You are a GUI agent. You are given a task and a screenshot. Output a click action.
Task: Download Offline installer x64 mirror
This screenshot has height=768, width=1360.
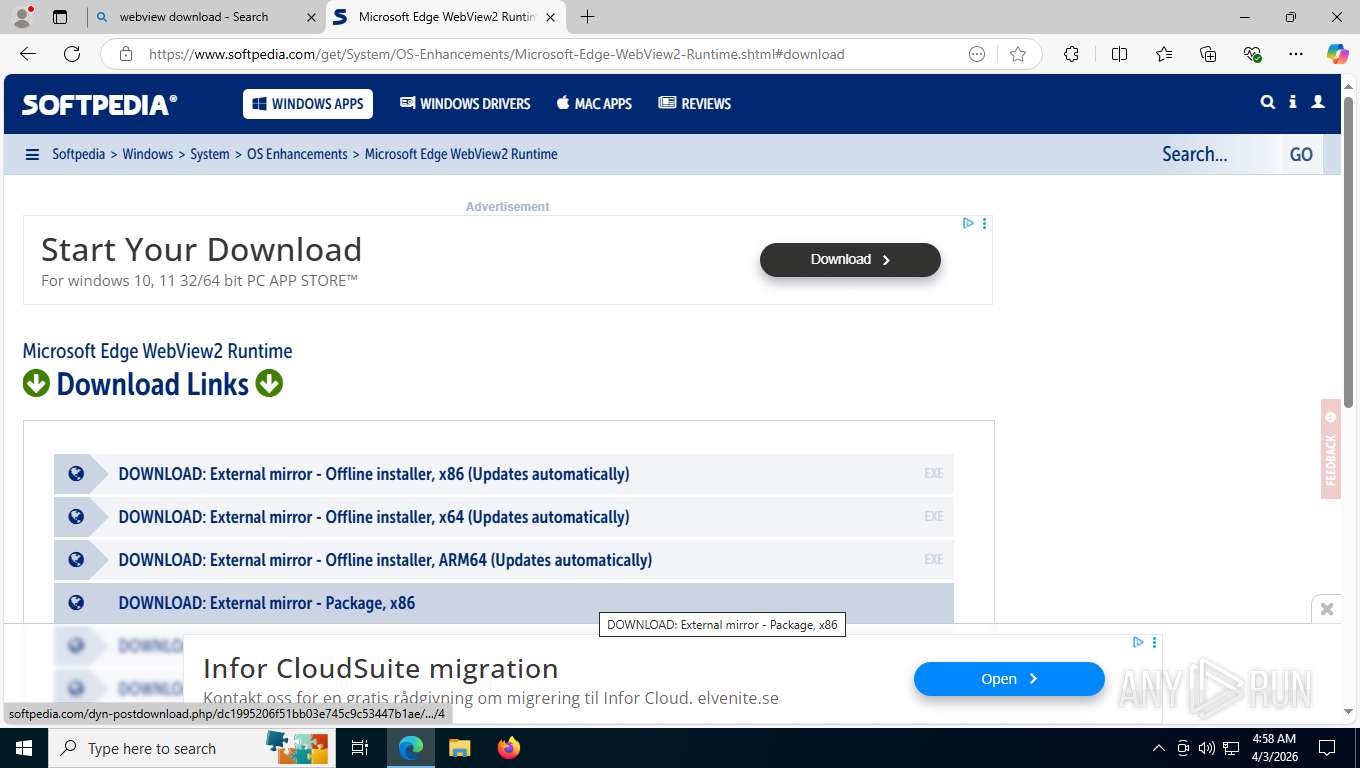pyautogui.click(x=504, y=517)
